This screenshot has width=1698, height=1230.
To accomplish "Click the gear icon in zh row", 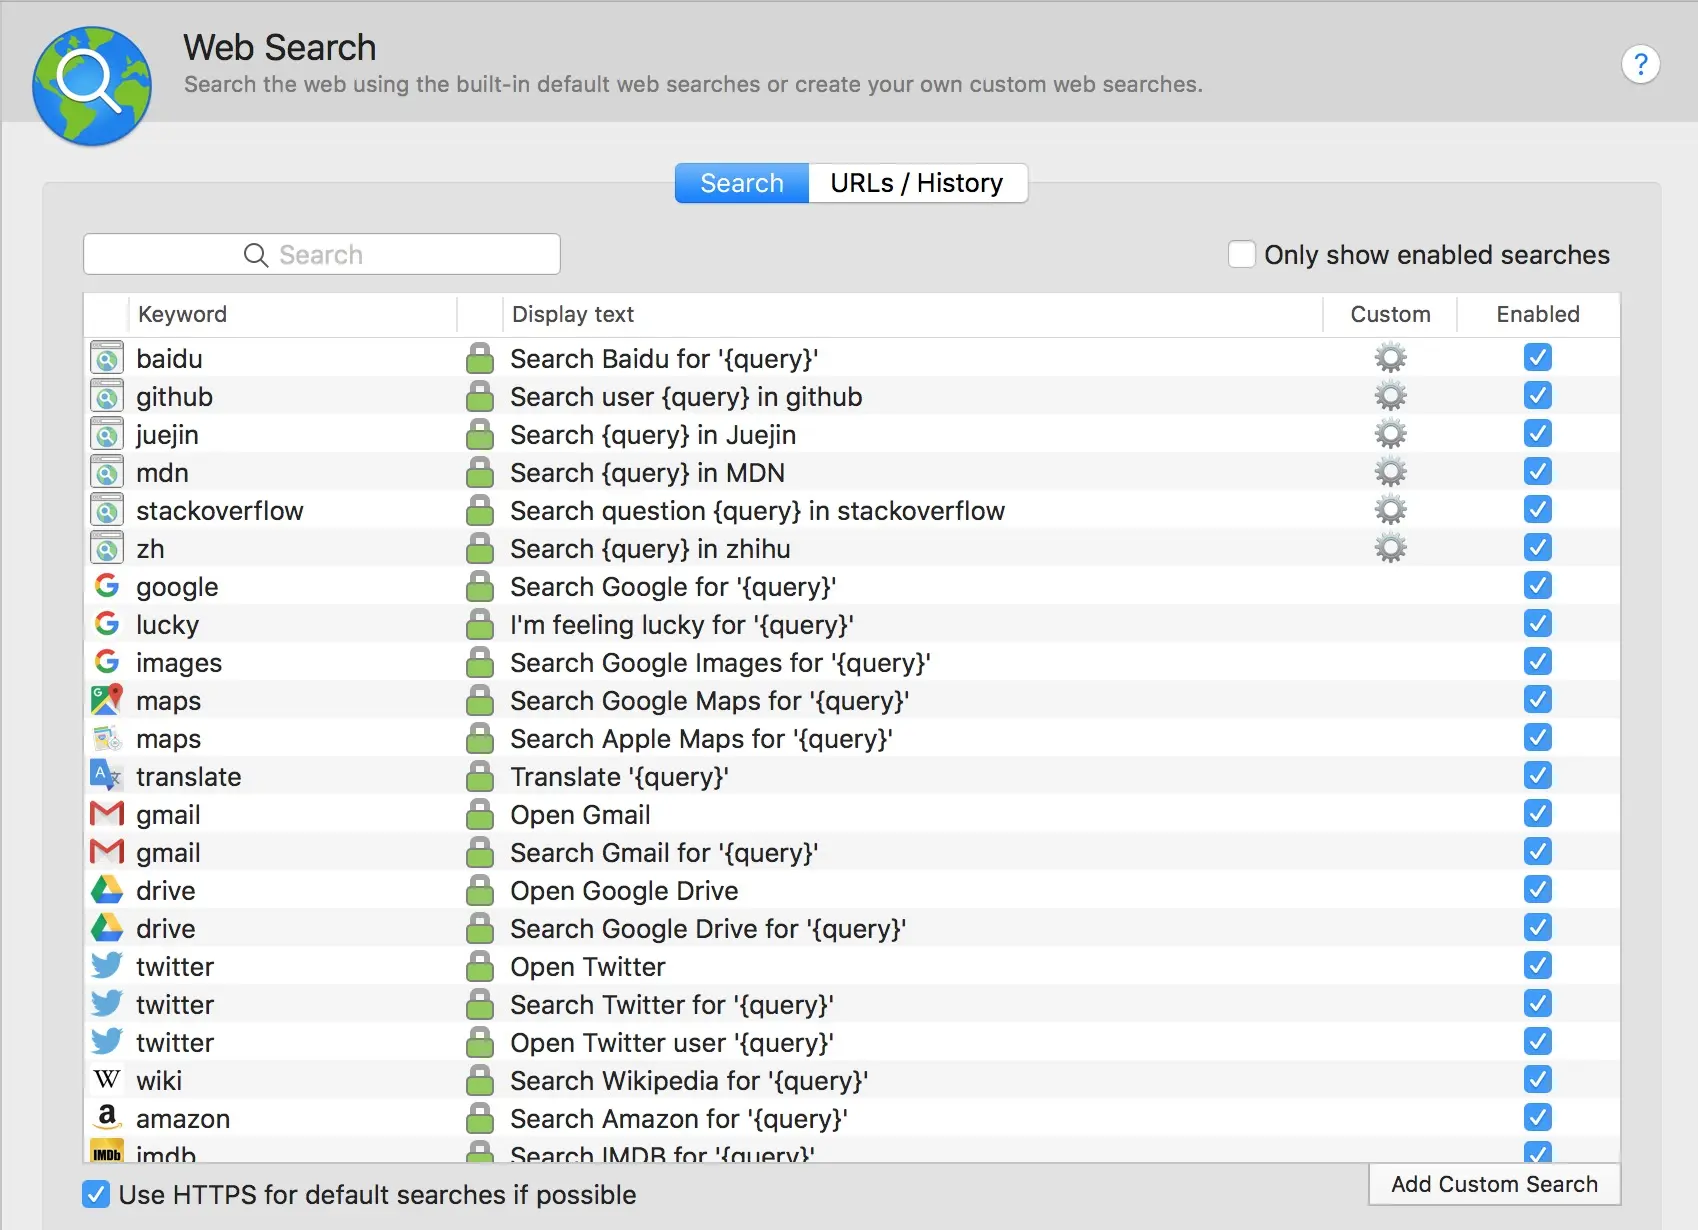I will pos(1390,548).
